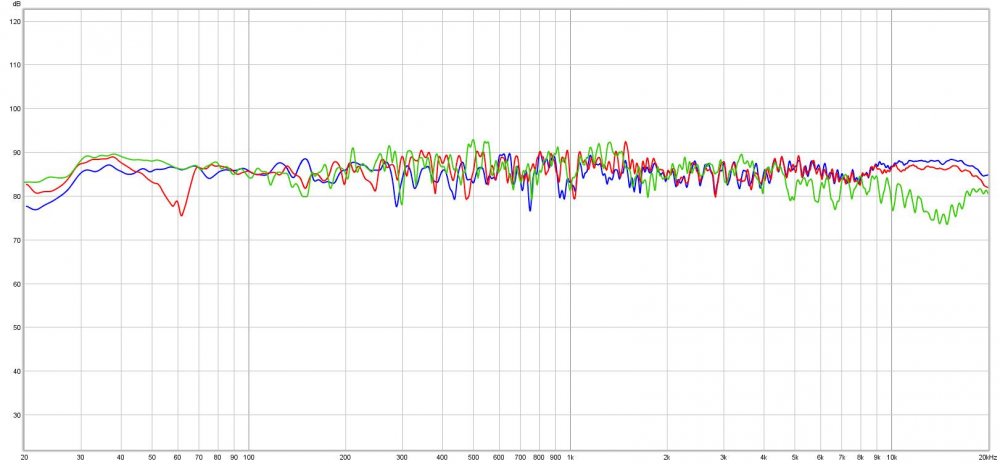Click the 10k frequency axis label
1000x464 pixels.
tap(892, 458)
